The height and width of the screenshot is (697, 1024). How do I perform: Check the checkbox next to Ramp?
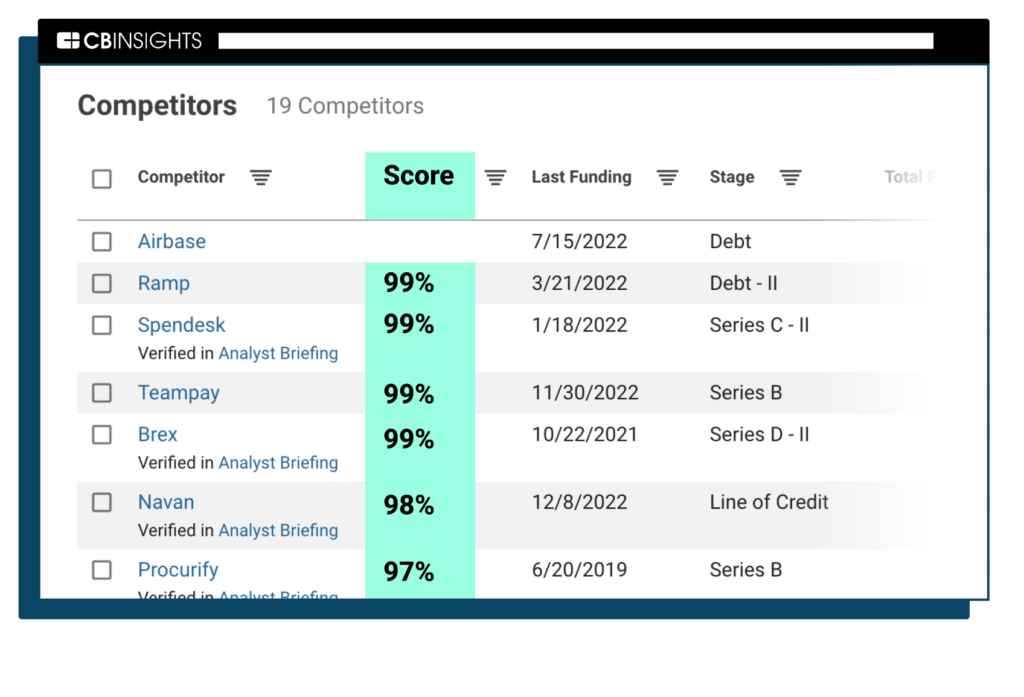(101, 283)
